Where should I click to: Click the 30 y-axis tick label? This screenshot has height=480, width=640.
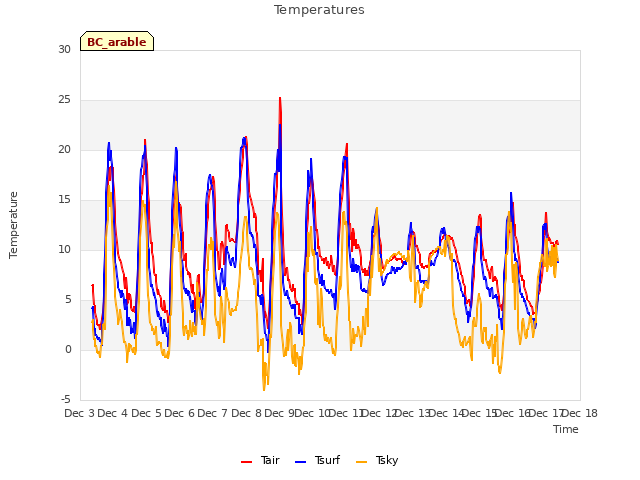click(64, 50)
